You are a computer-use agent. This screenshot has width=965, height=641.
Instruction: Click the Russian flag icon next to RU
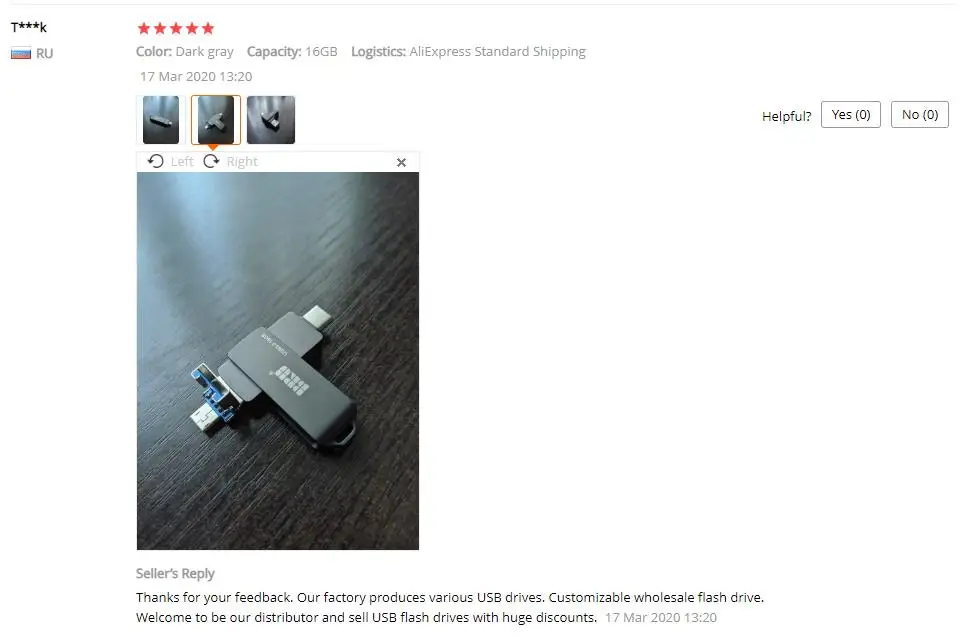[x=21, y=54]
